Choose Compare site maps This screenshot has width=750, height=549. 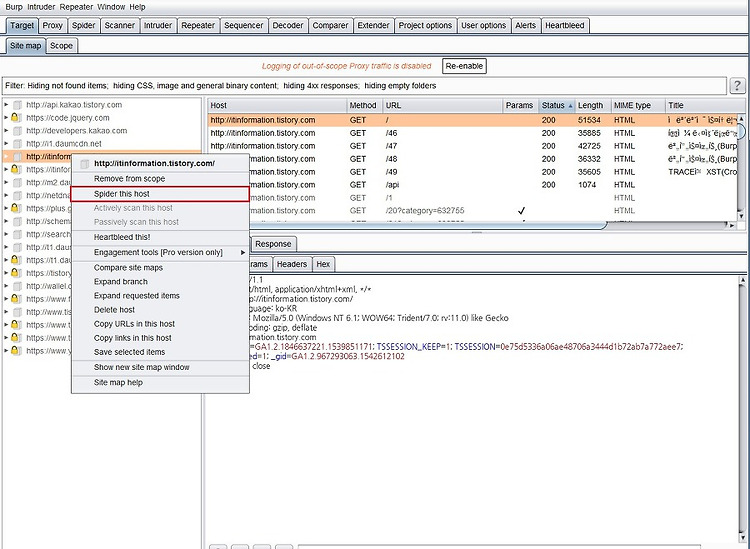pos(160,268)
